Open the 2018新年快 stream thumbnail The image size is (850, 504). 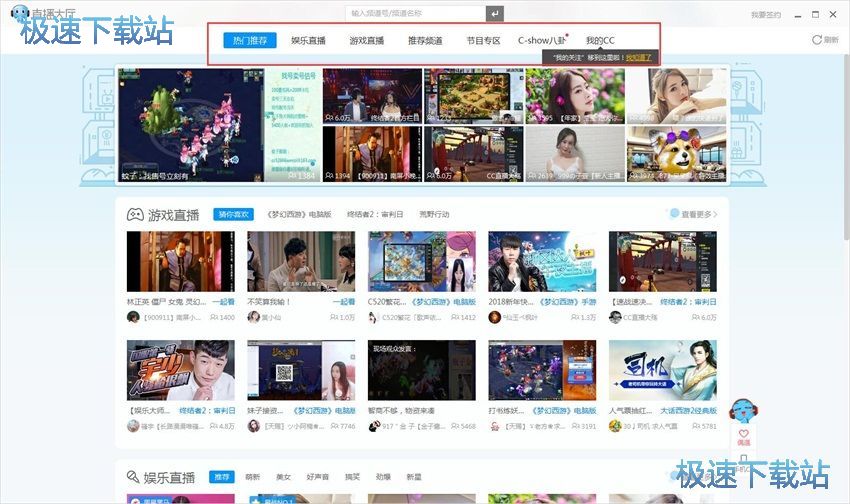542,262
